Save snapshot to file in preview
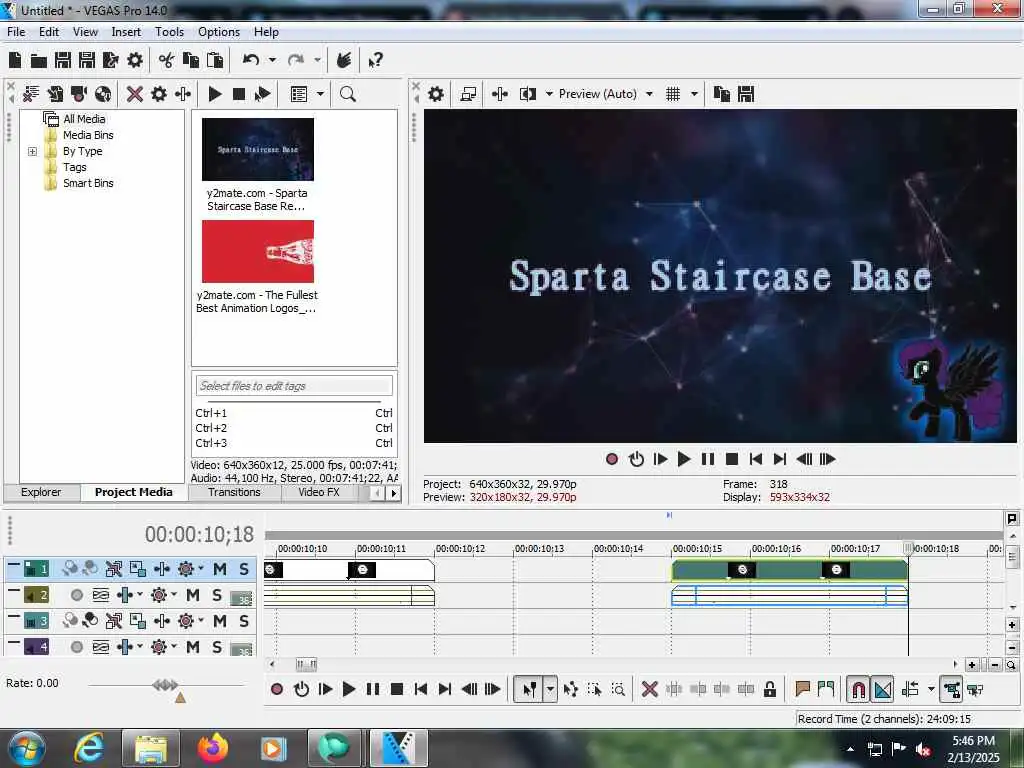 point(746,94)
